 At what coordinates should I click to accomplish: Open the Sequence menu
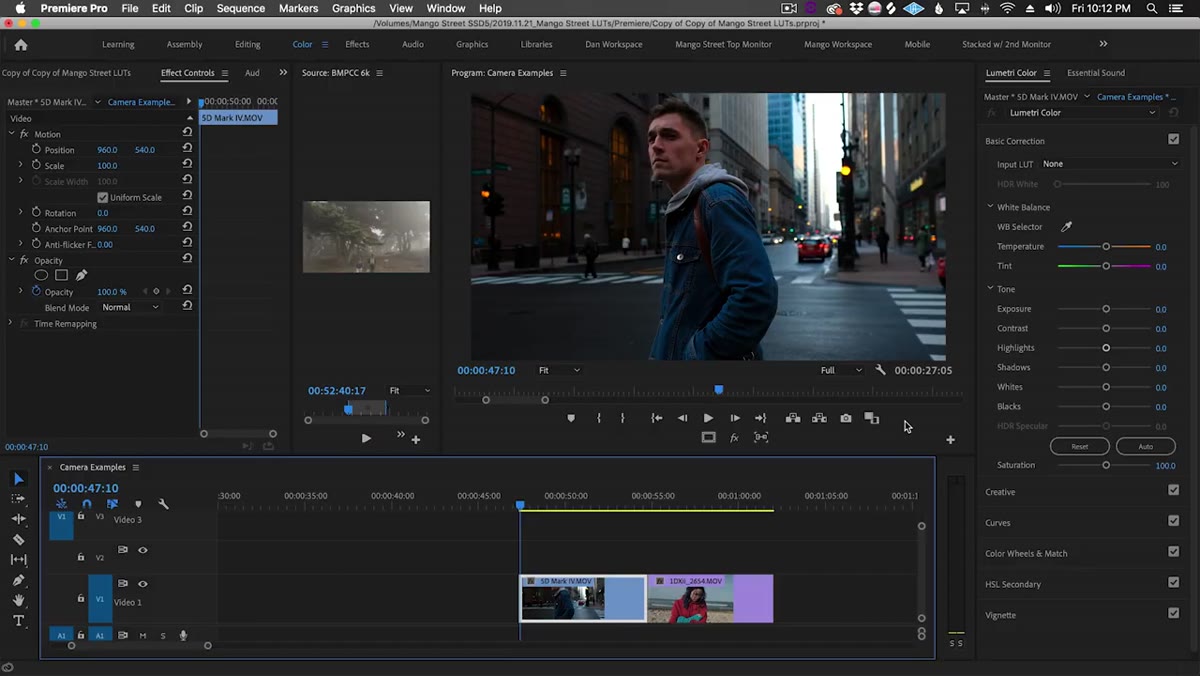click(x=240, y=8)
